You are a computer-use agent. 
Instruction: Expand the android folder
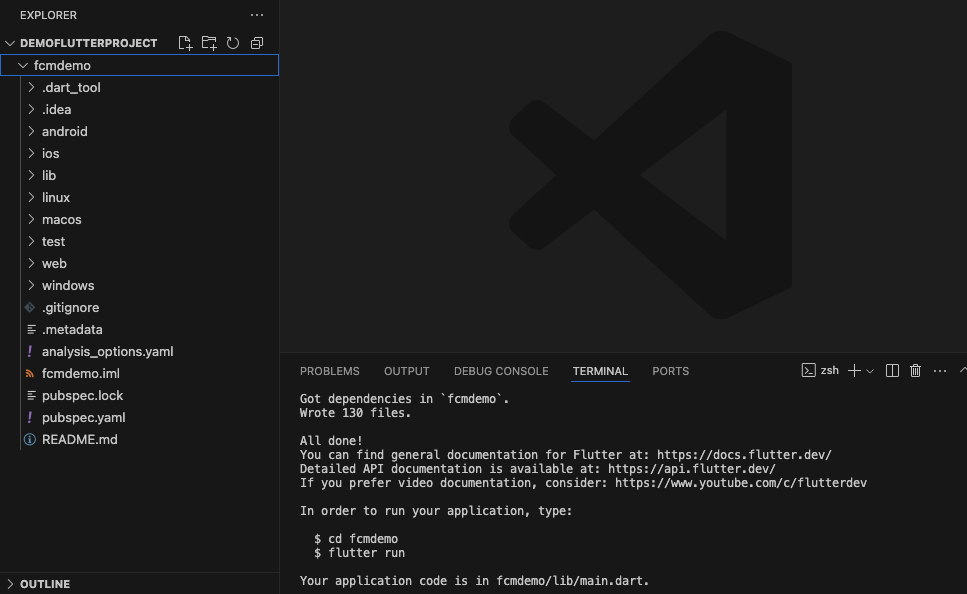point(64,131)
